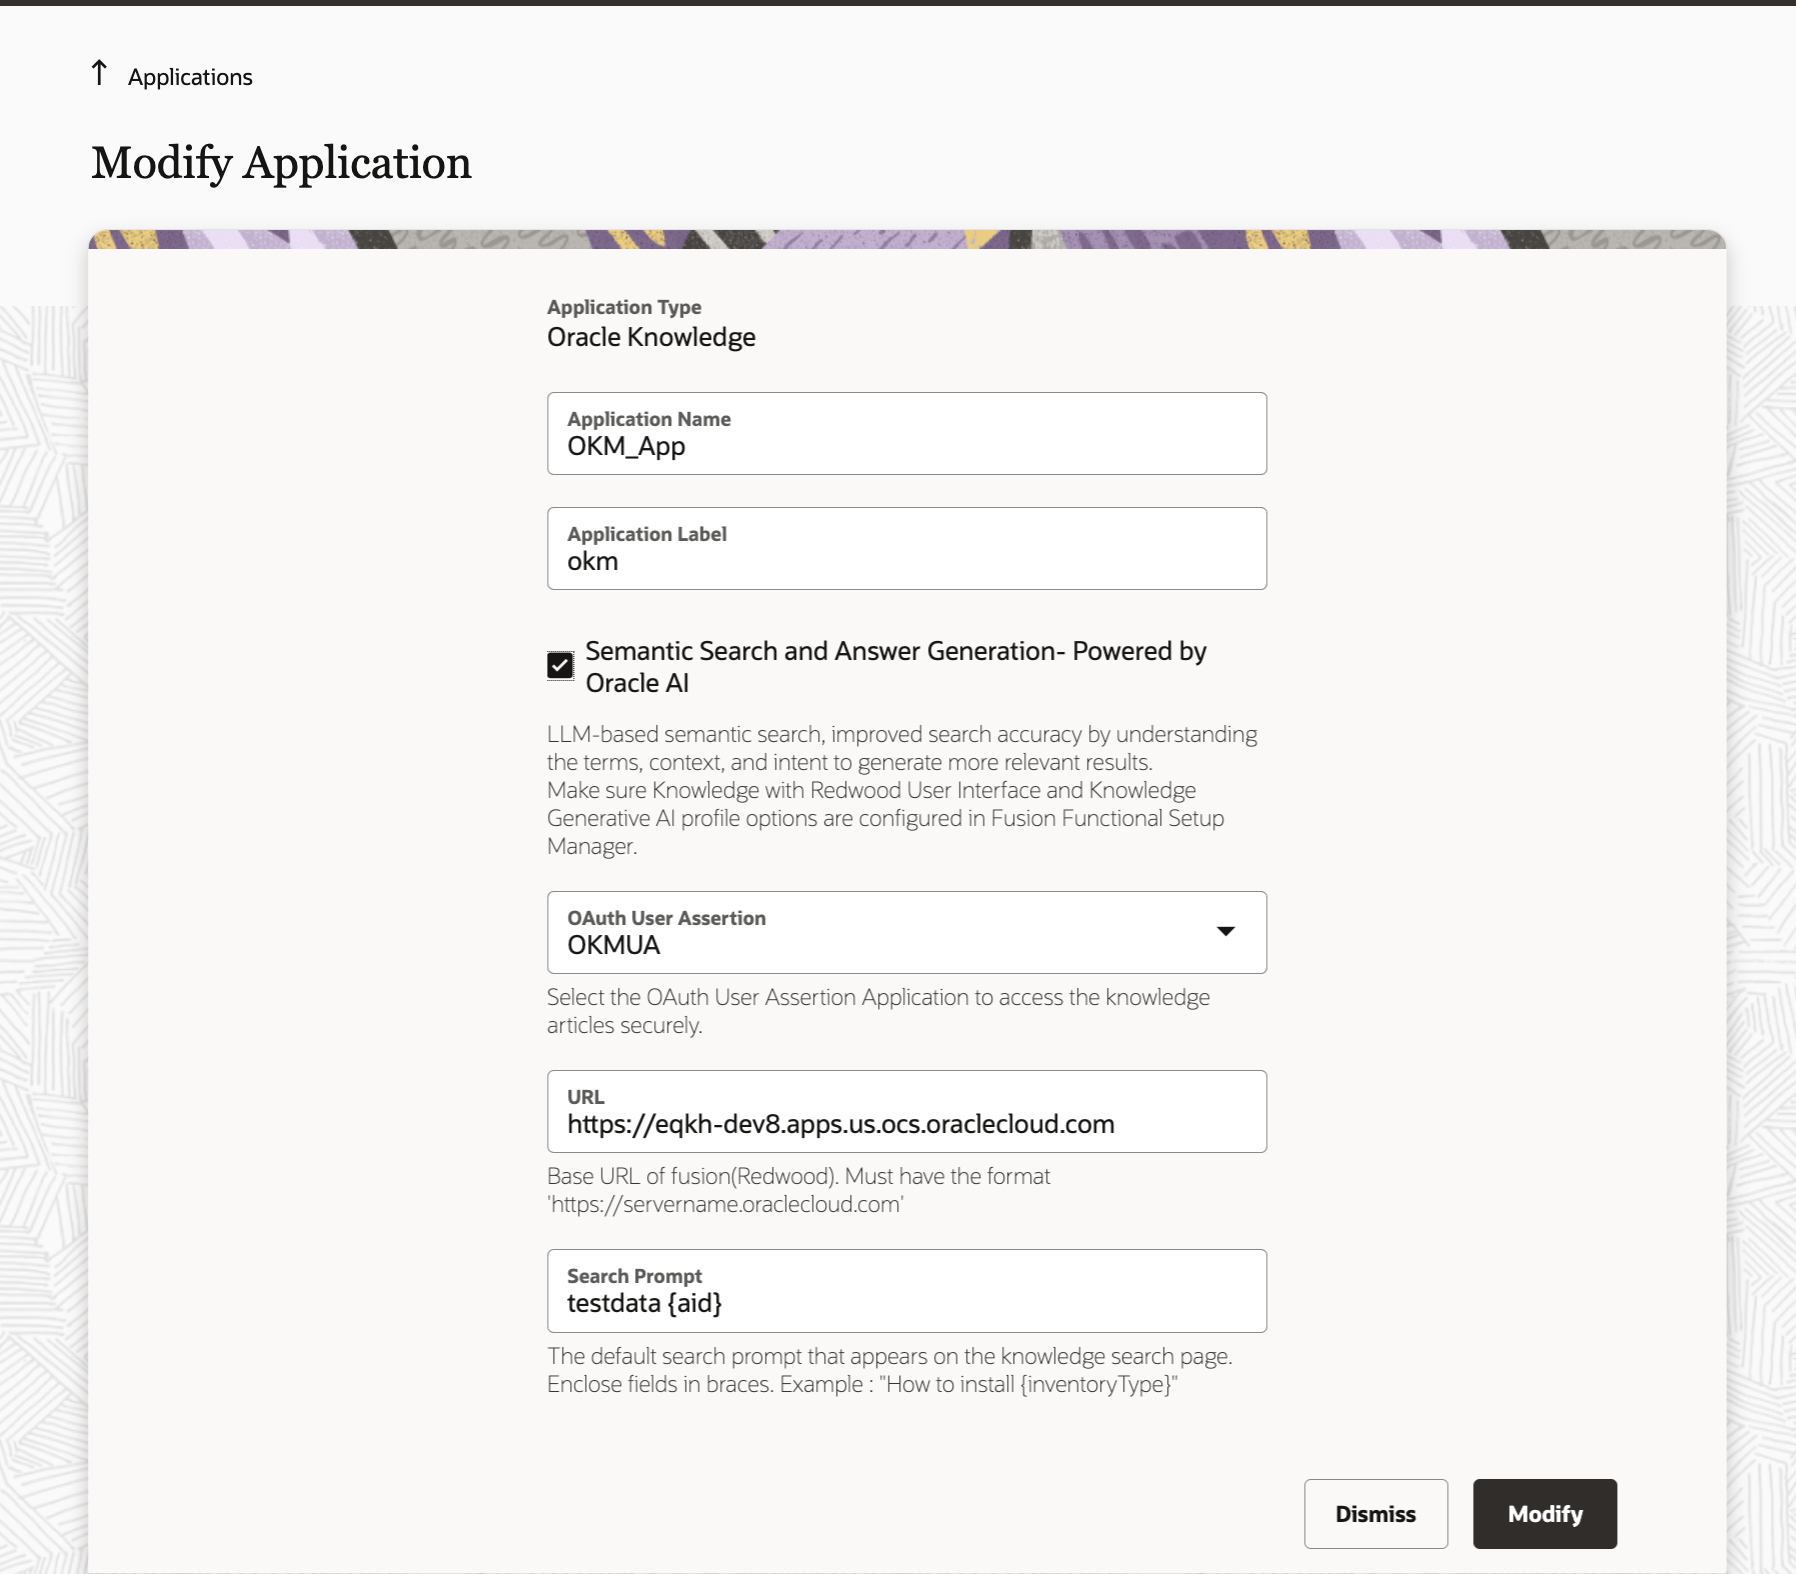Screen dimensions: 1796x1574
Task: Click the Oracle Knowledge application type value
Action: (651, 337)
